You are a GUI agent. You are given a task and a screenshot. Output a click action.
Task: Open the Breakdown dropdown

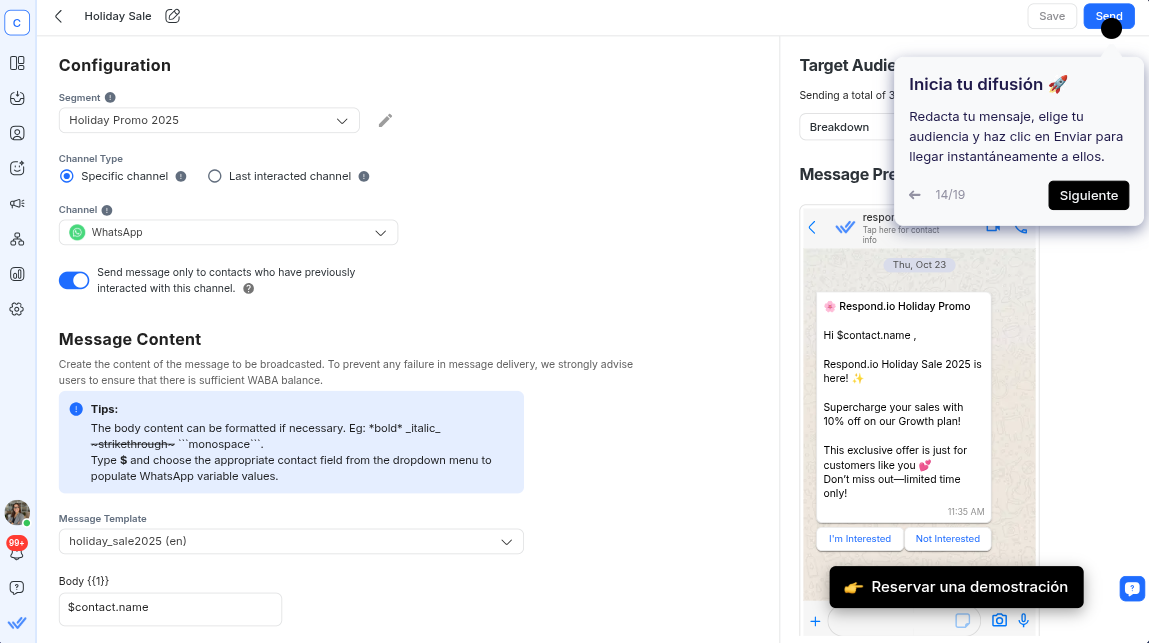coord(847,127)
